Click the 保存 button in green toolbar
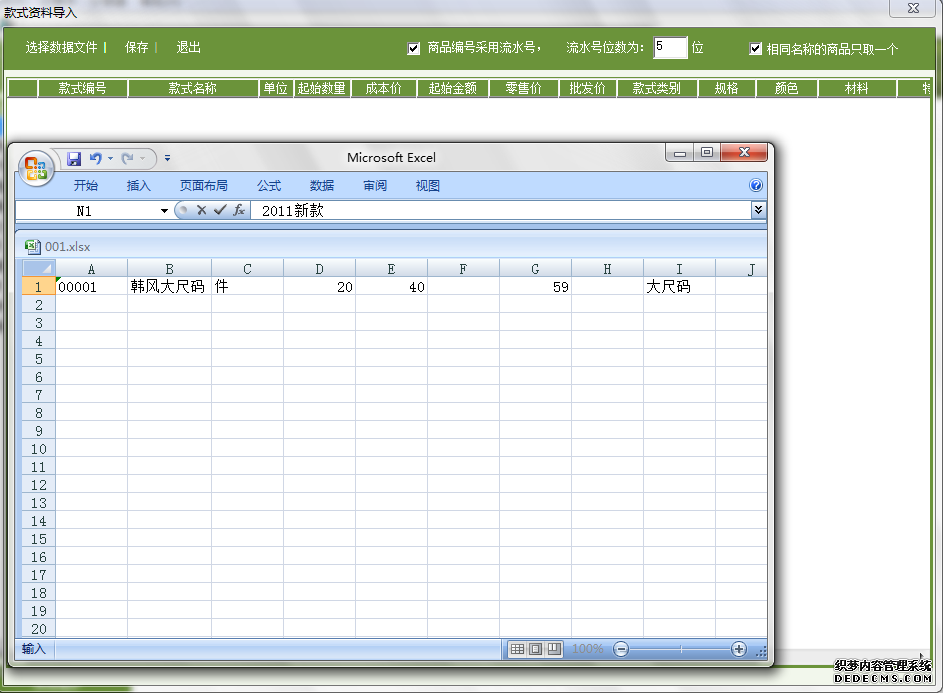 (136, 47)
